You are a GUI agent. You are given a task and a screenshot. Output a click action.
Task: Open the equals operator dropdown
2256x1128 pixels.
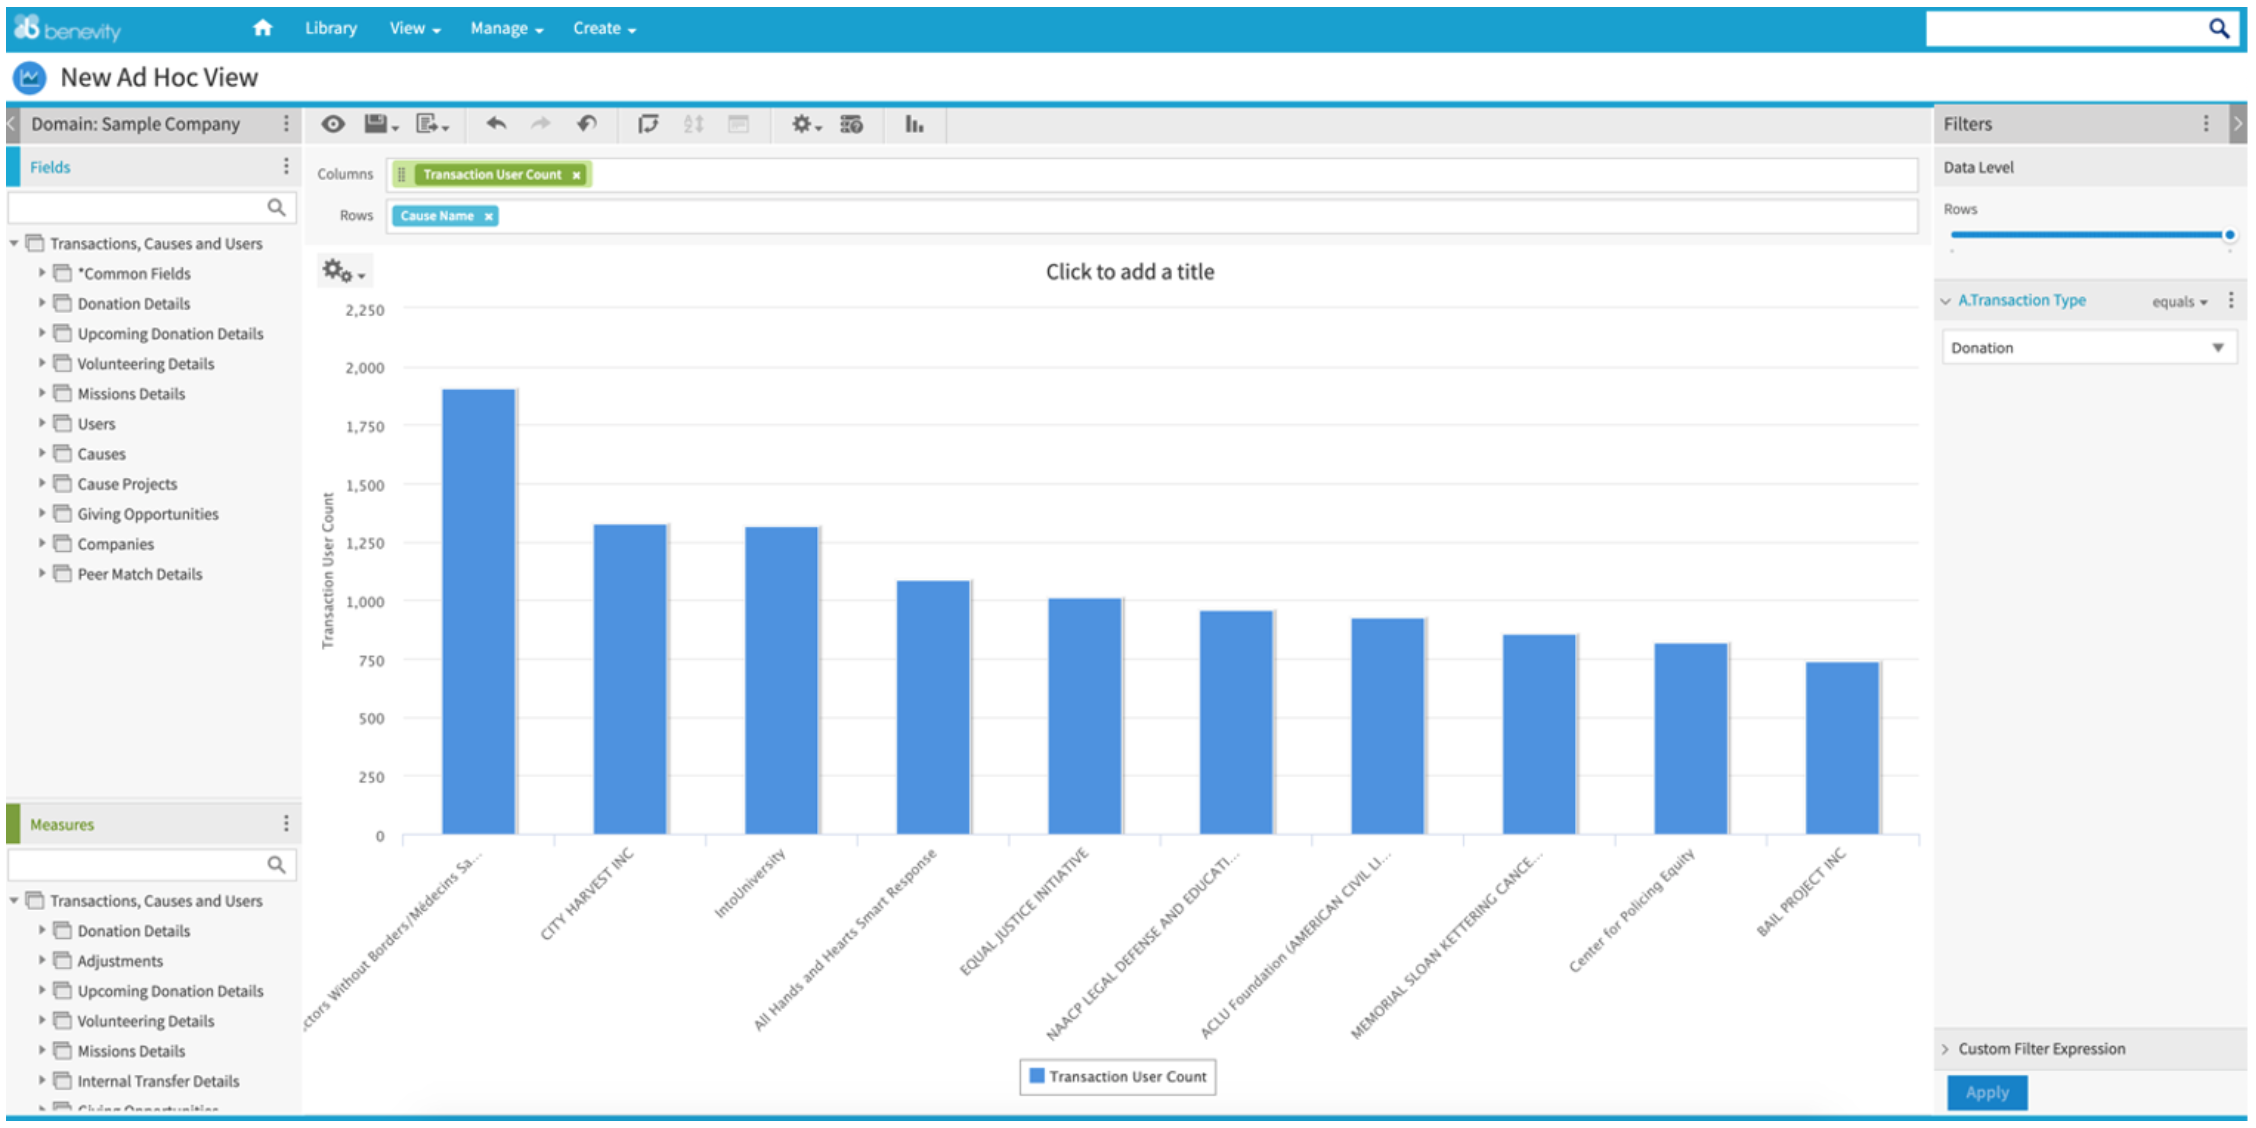click(2180, 301)
